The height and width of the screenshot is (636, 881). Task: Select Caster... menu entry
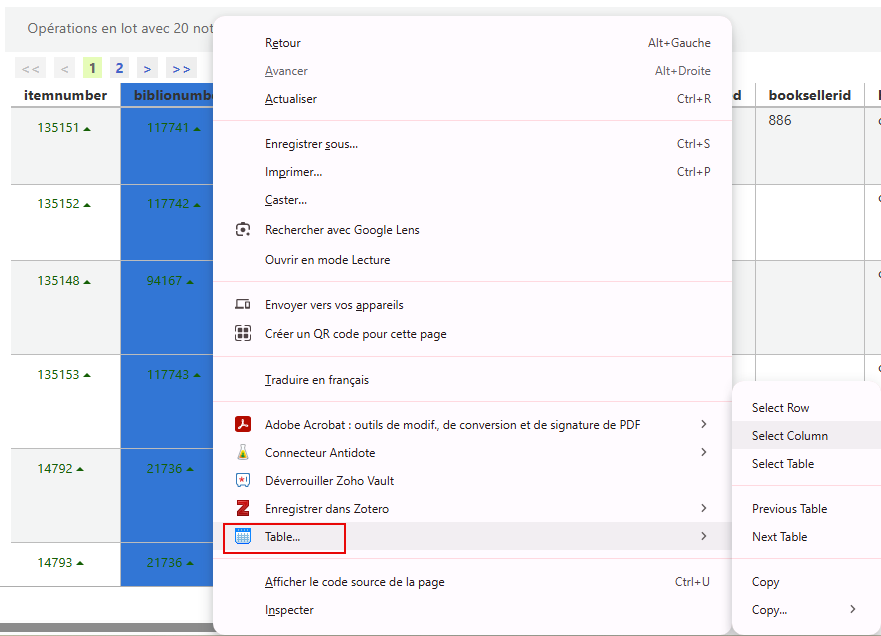coord(472,200)
